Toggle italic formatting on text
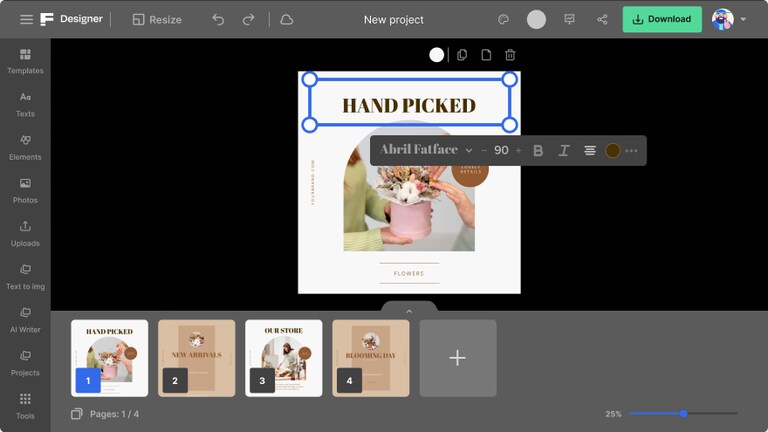768x432 pixels. coord(564,150)
